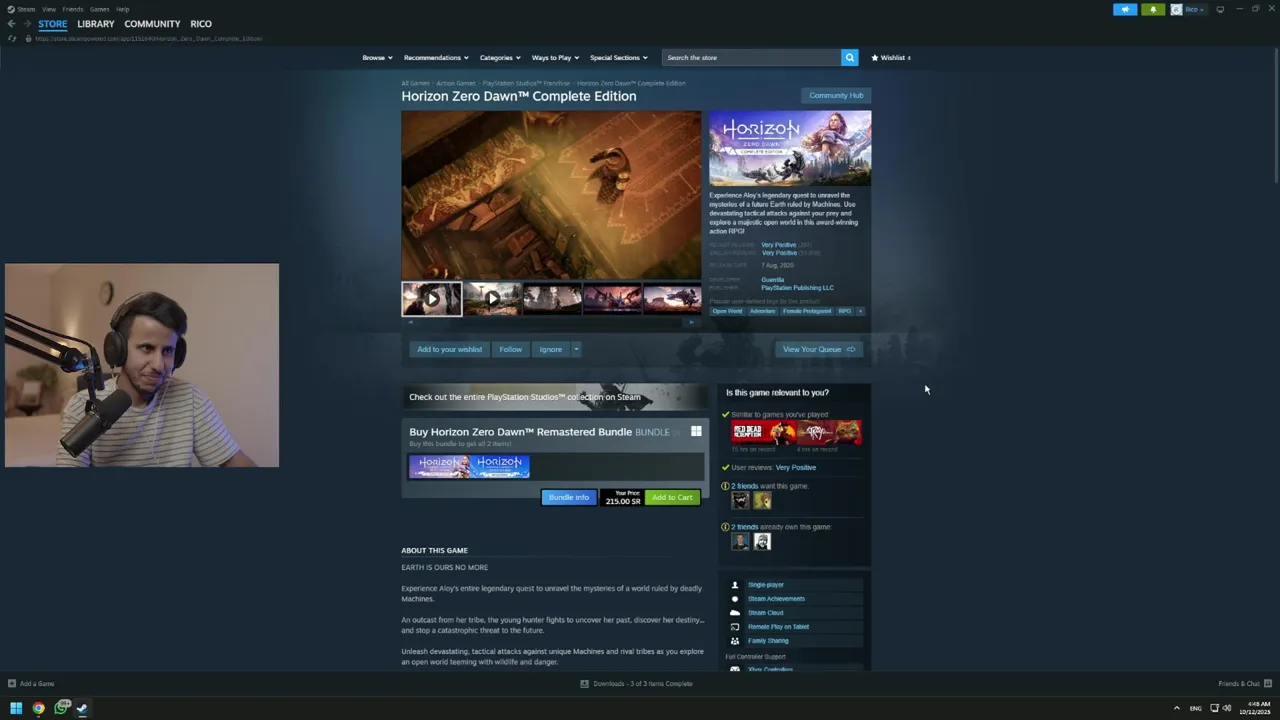Reload the store page with refresh icon
Viewport: 1280px width, 720px height.
point(12,38)
